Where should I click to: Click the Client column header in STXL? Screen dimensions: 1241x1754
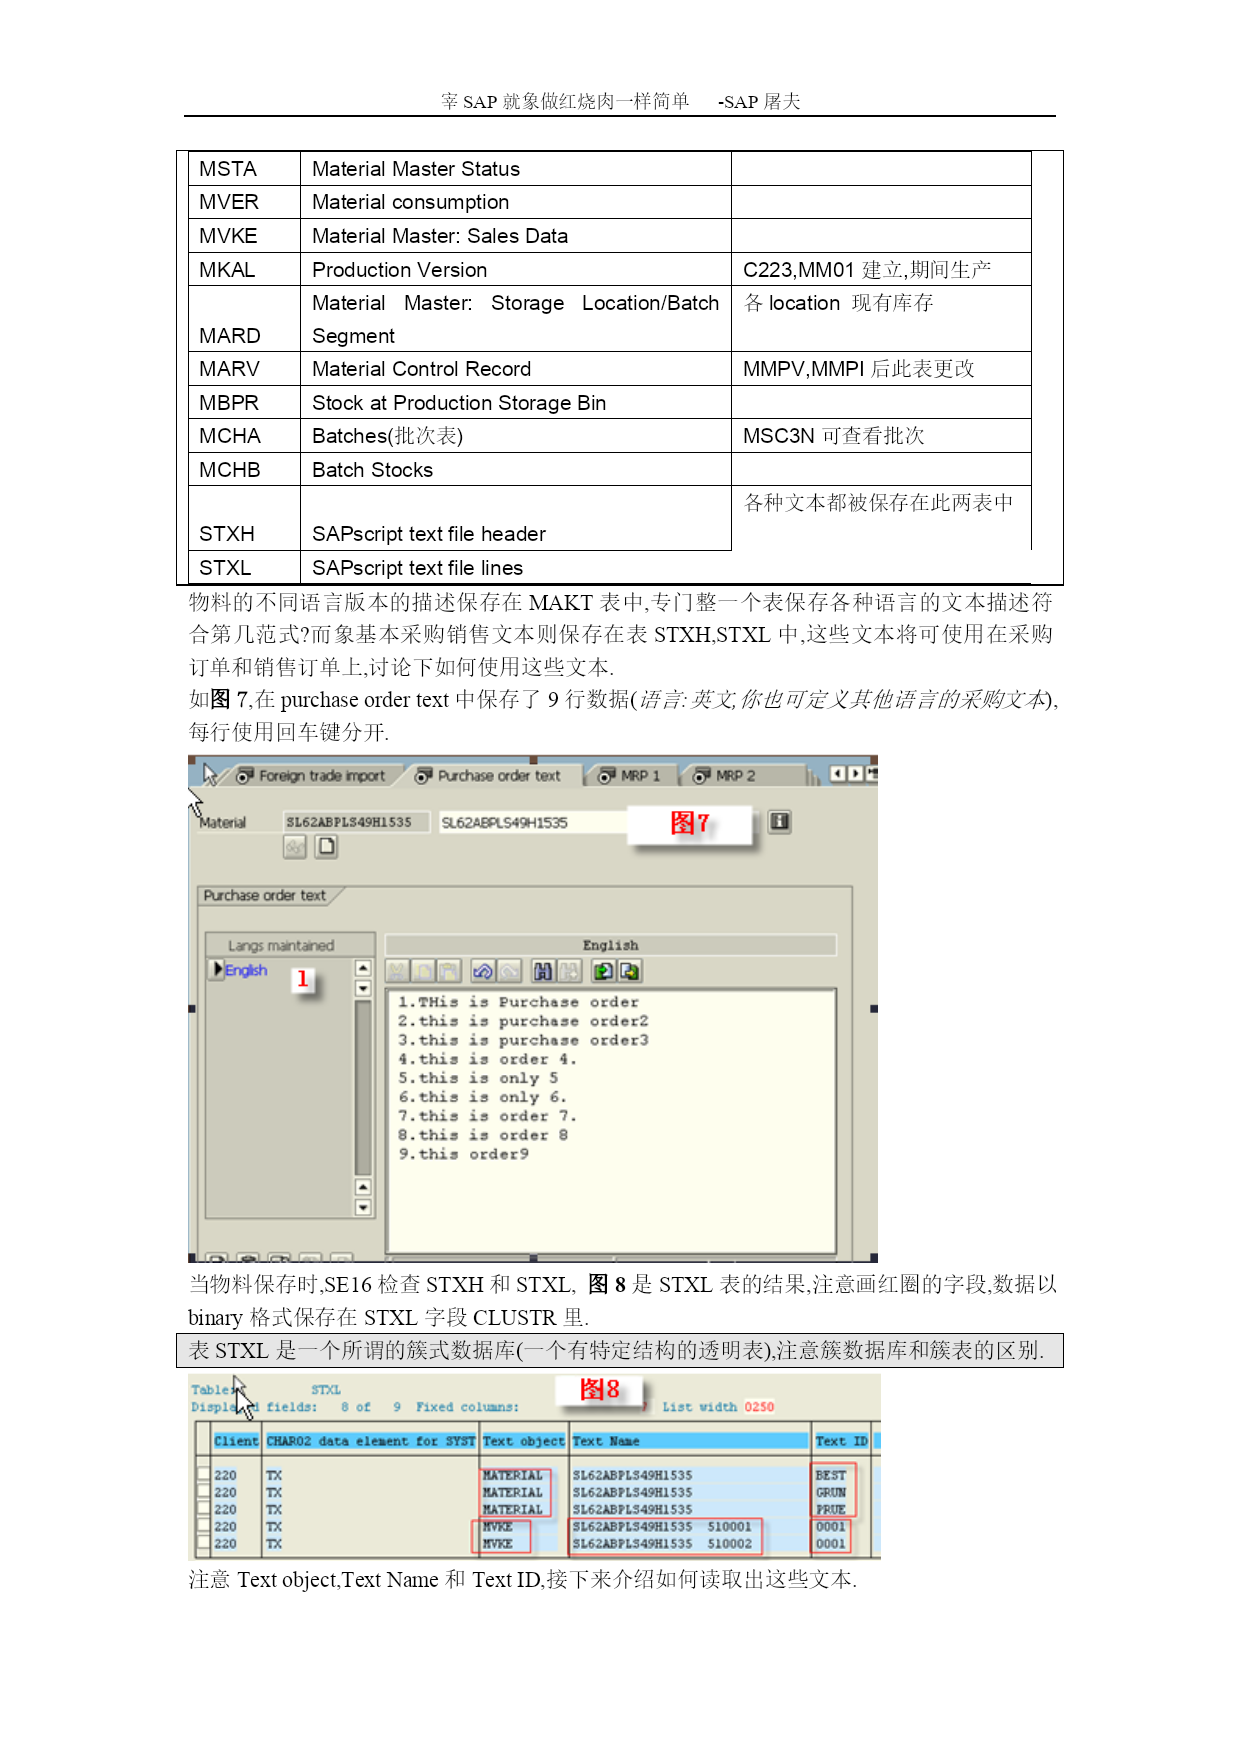coord(236,1441)
